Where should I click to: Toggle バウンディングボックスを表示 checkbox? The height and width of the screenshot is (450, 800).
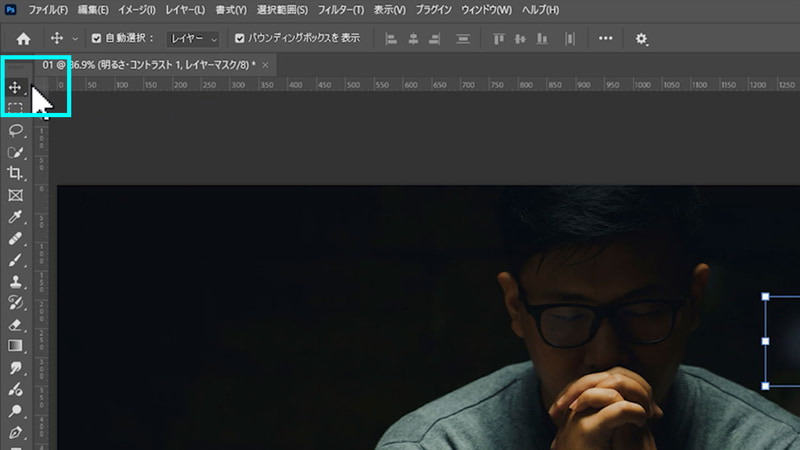click(x=239, y=38)
